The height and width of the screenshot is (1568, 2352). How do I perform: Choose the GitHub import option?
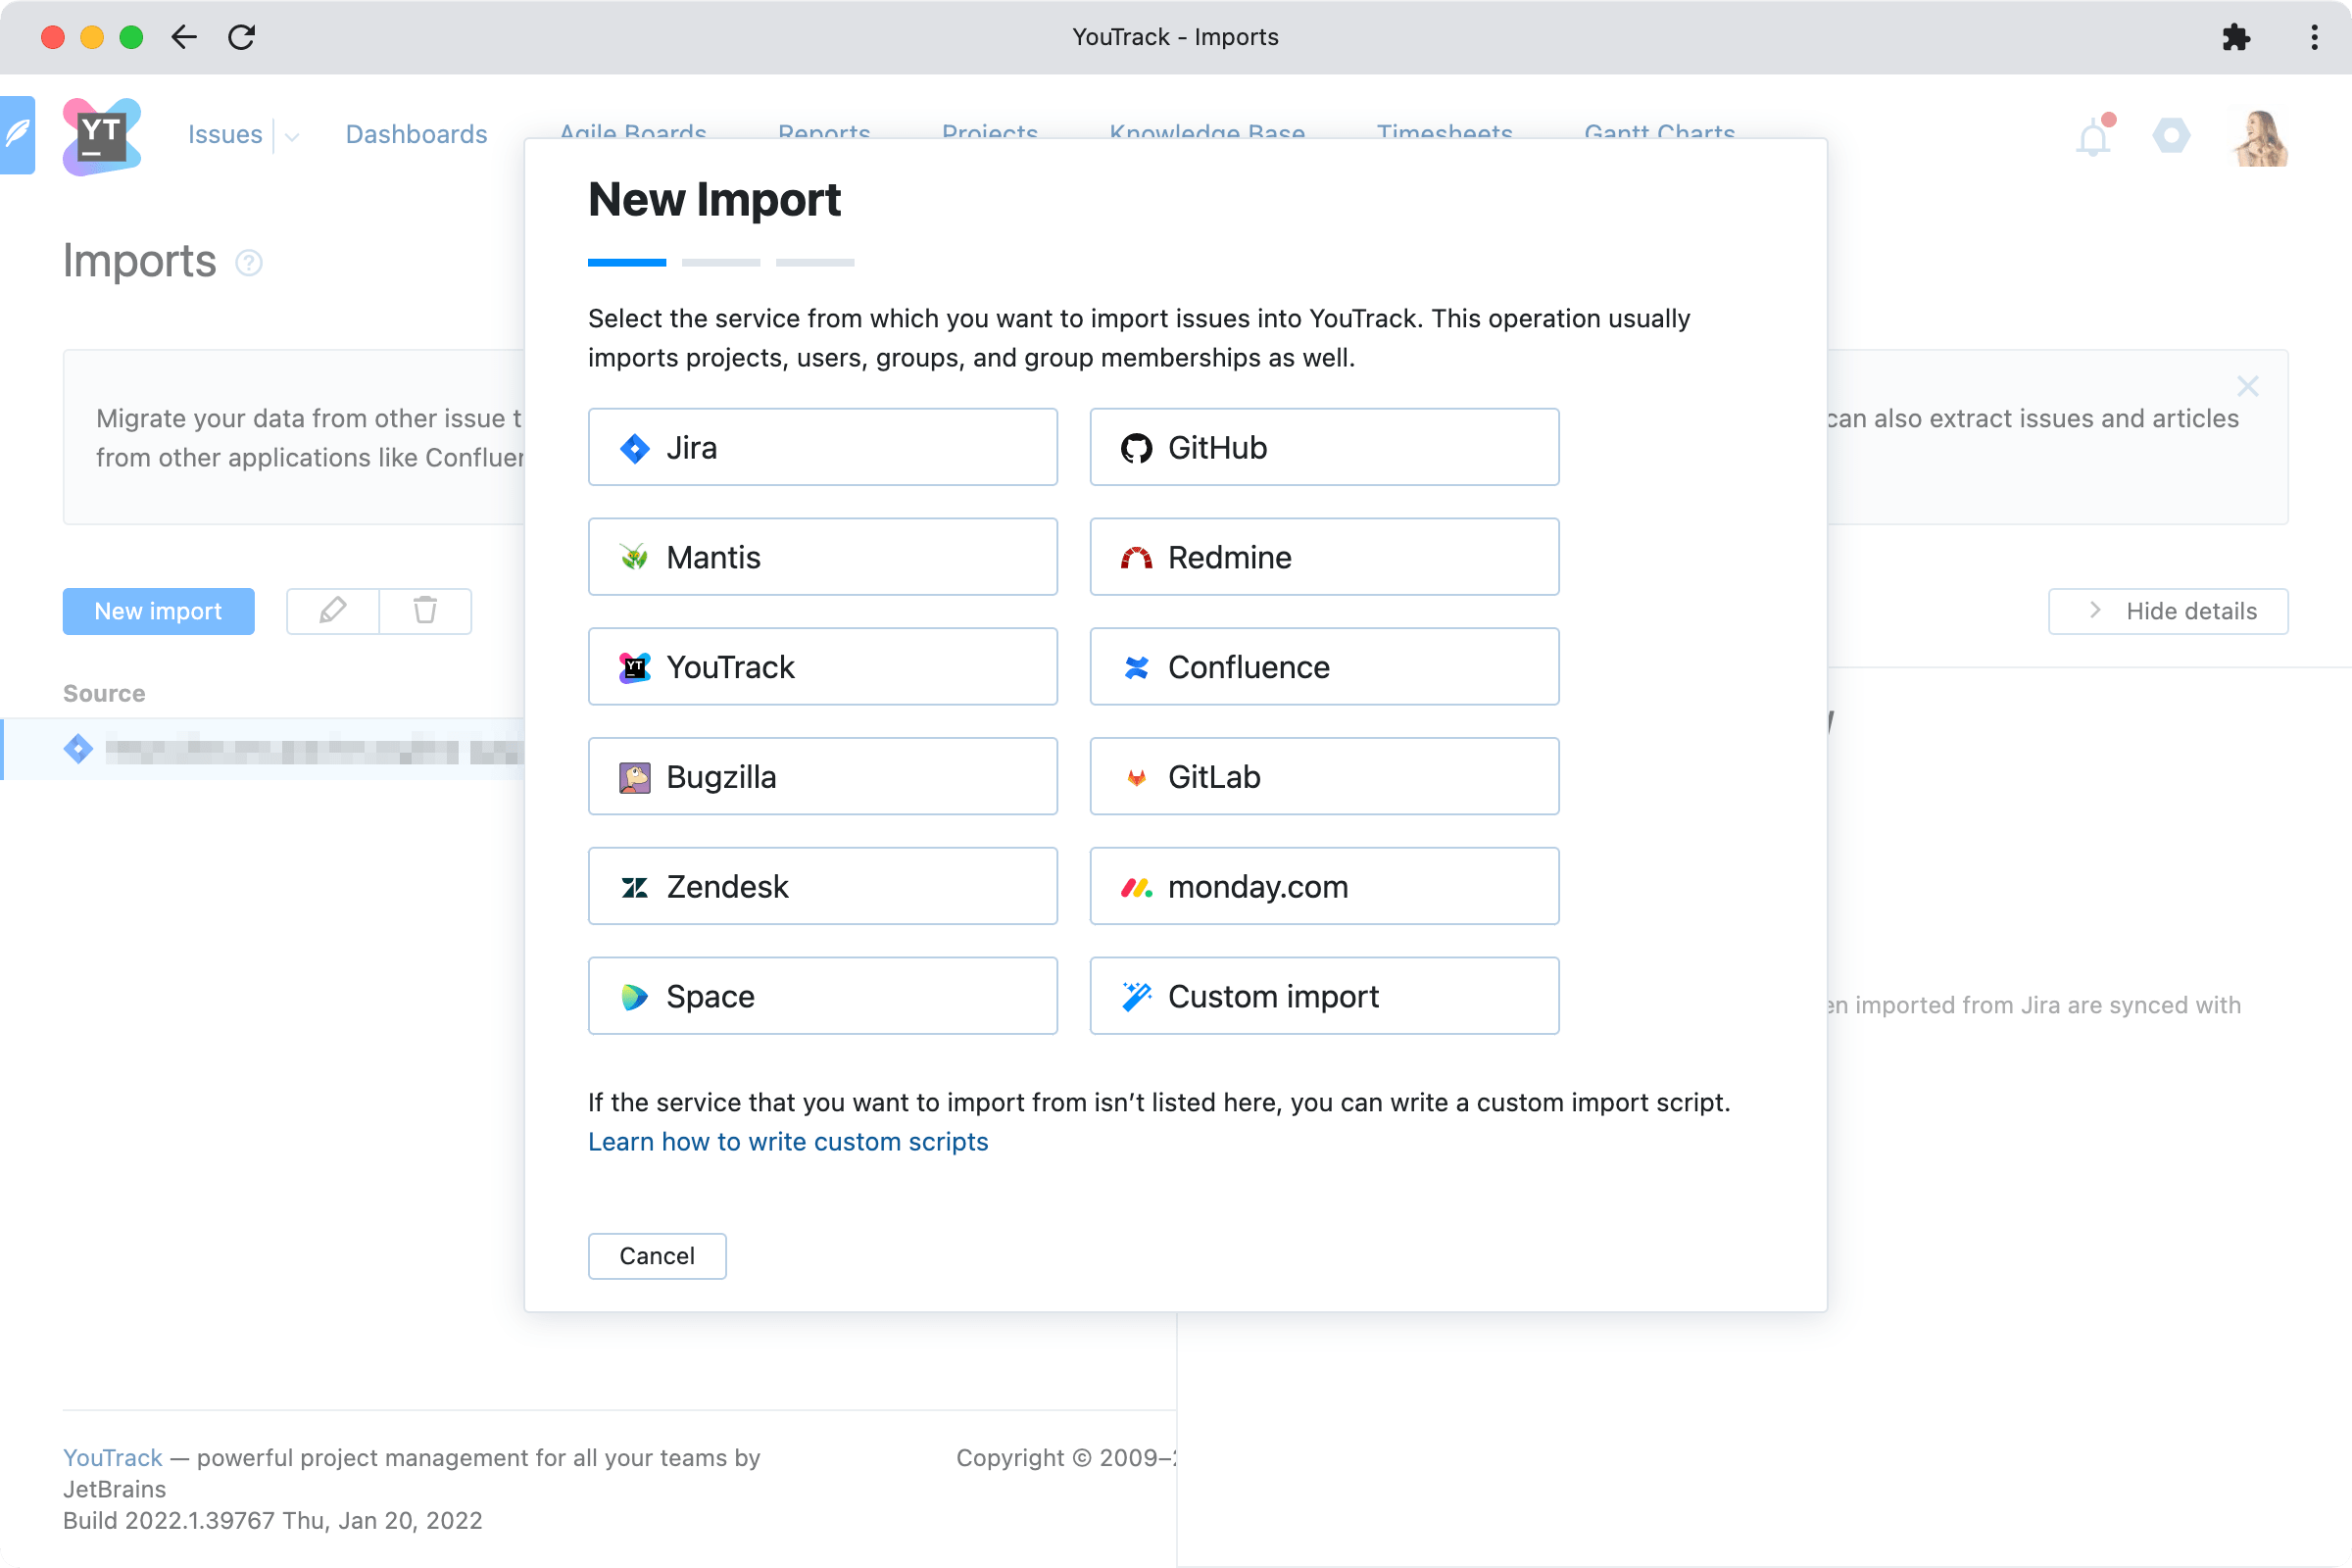pyautogui.click(x=1323, y=447)
